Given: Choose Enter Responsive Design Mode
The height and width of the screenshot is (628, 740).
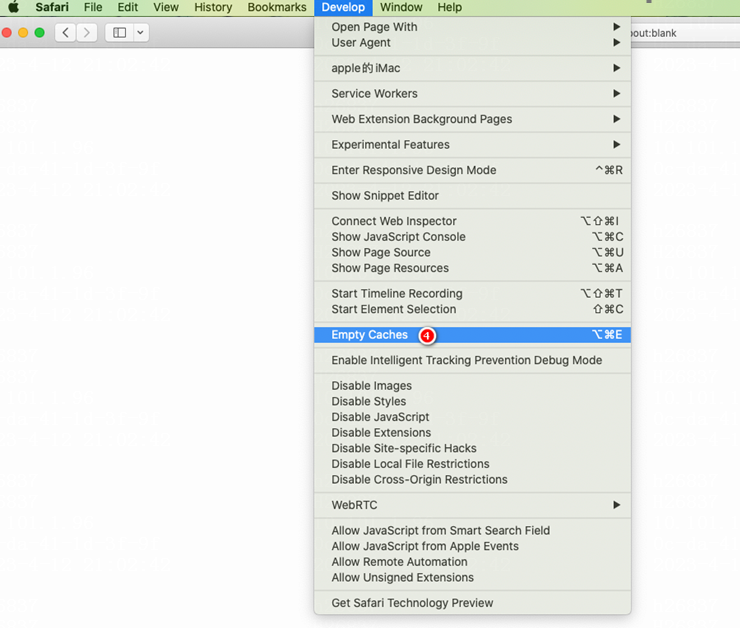Looking at the screenshot, I should [x=472, y=170].
